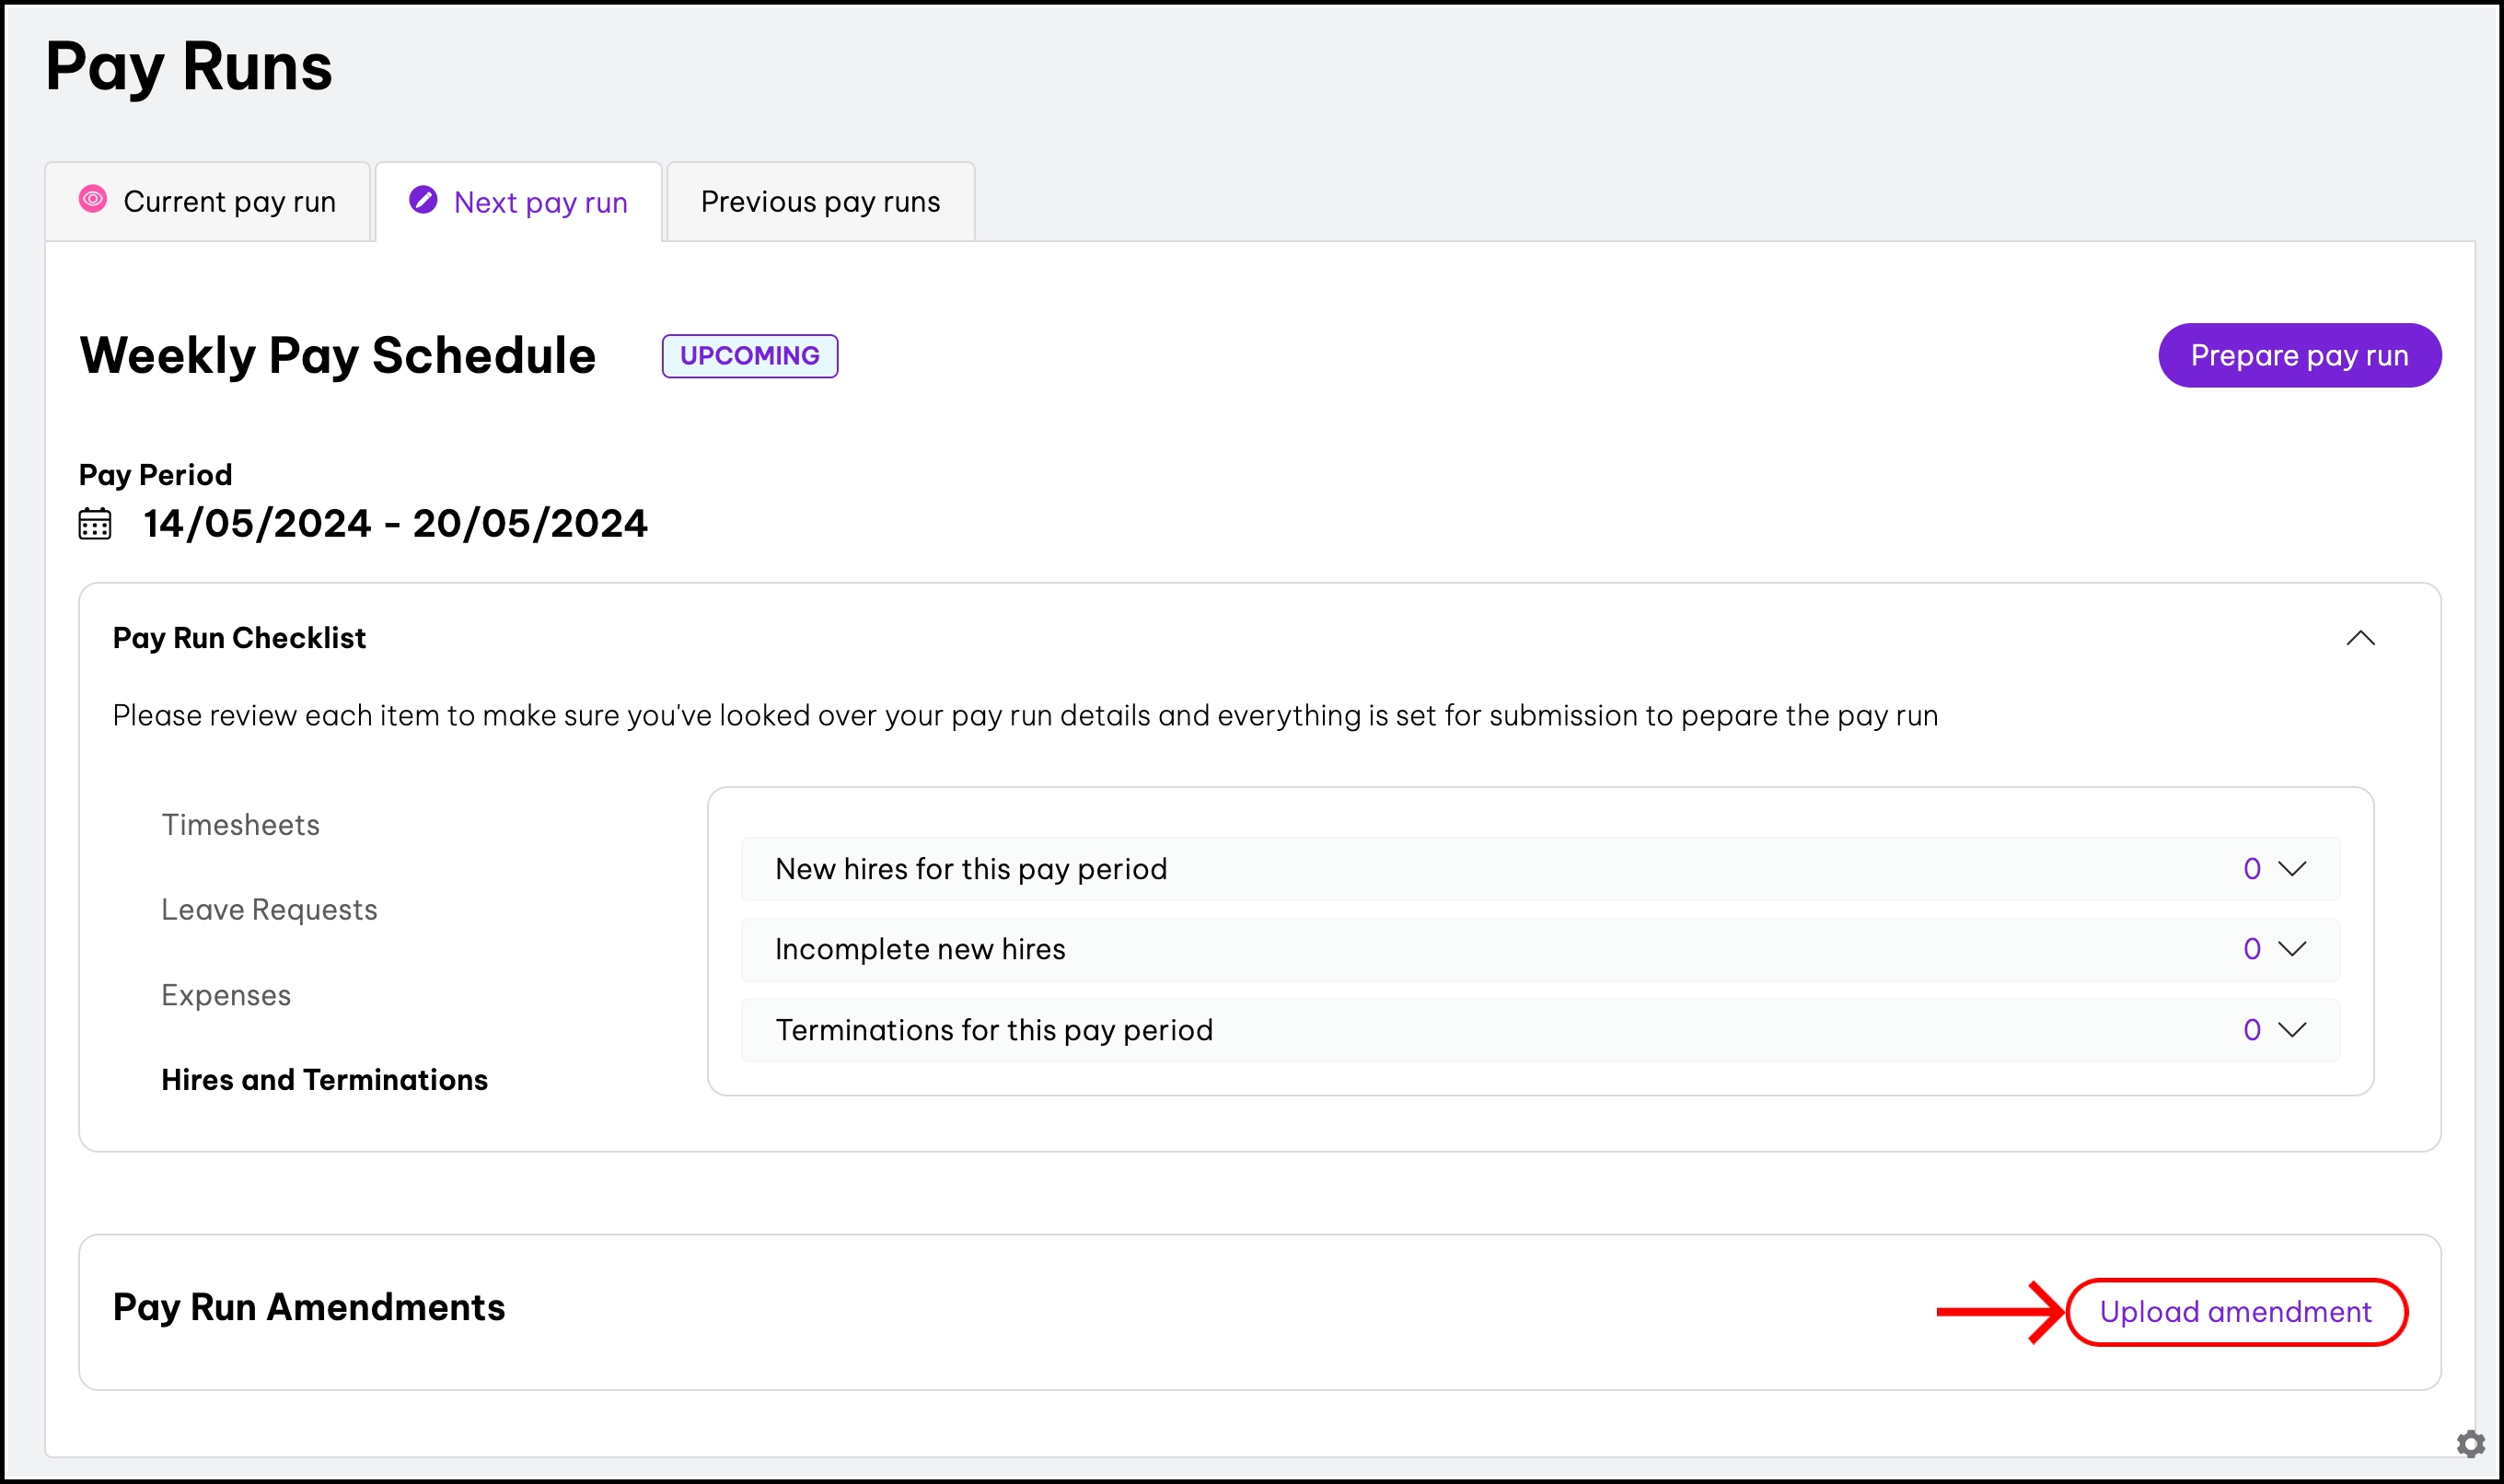2504x1484 pixels.
Task: Open the Previous pay runs tab
Action: click(820, 202)
